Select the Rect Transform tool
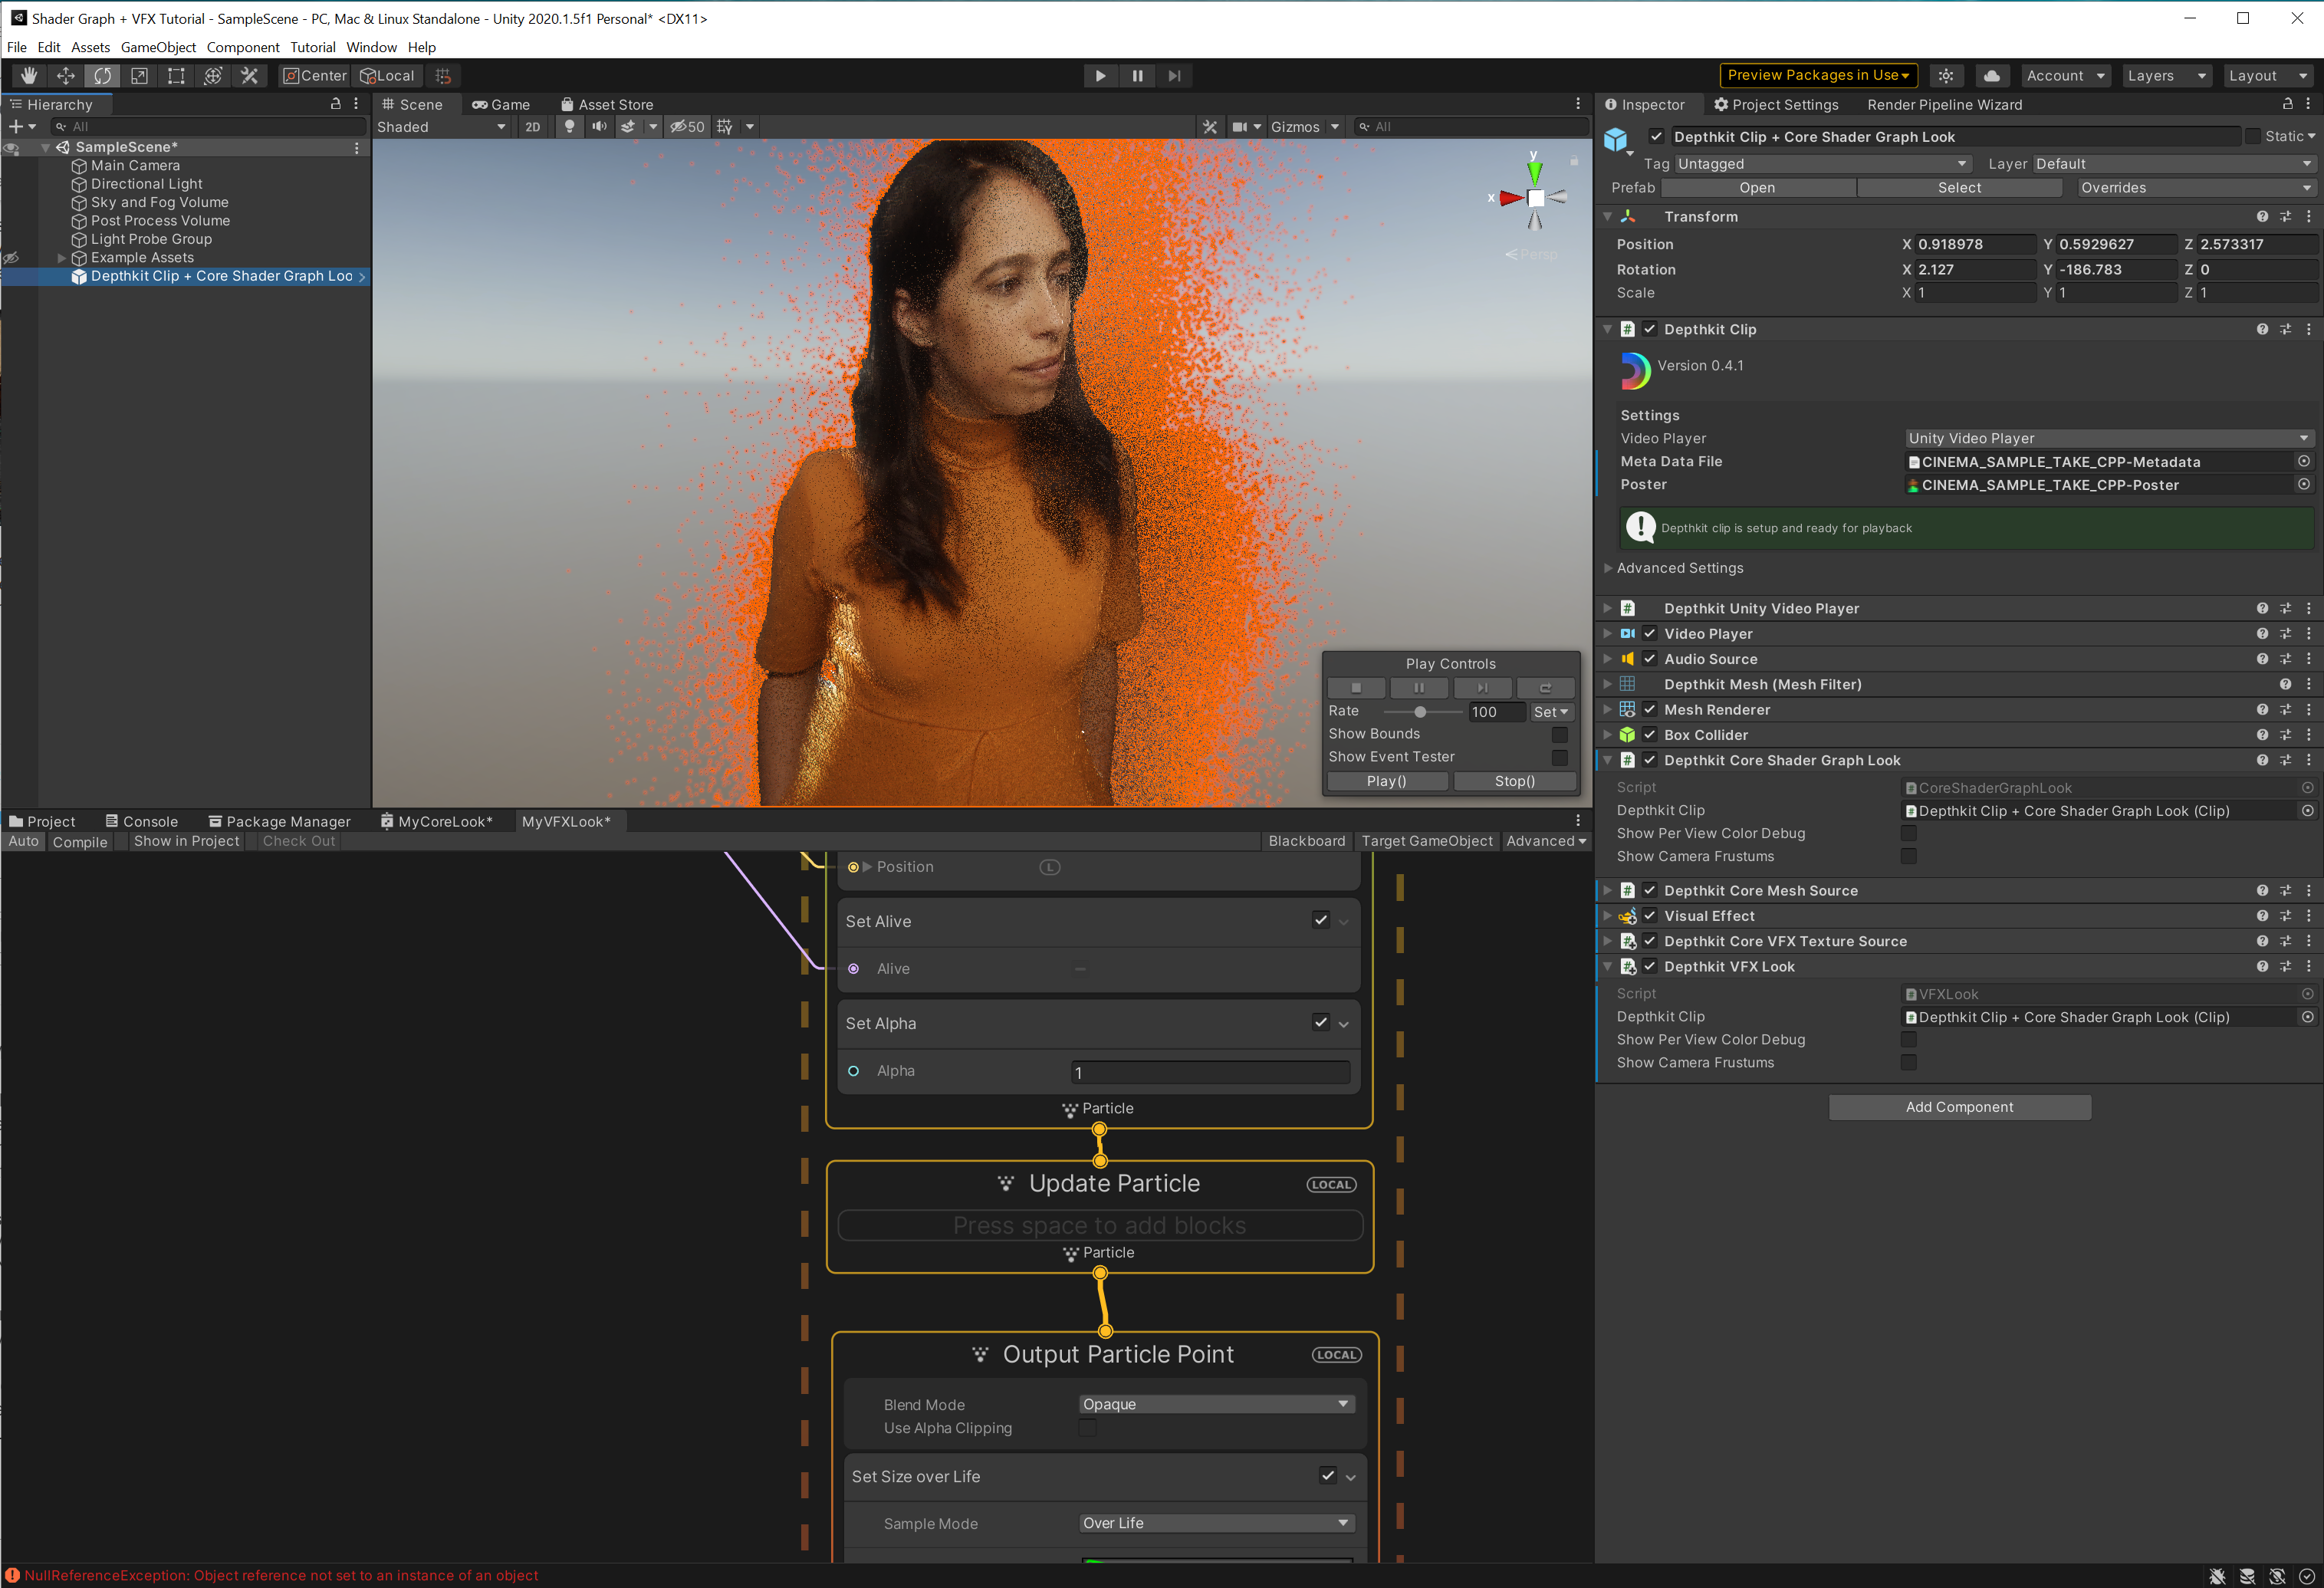The image size is (2324, 1588). (176, 75)
